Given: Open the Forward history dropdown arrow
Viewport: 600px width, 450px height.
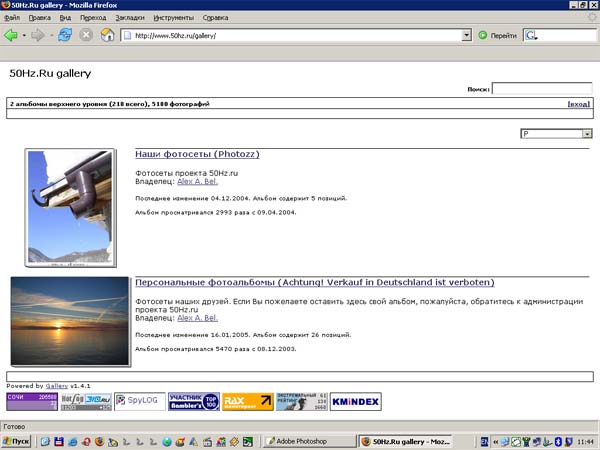Looking at the screenshot, I should tap(51, 36).
